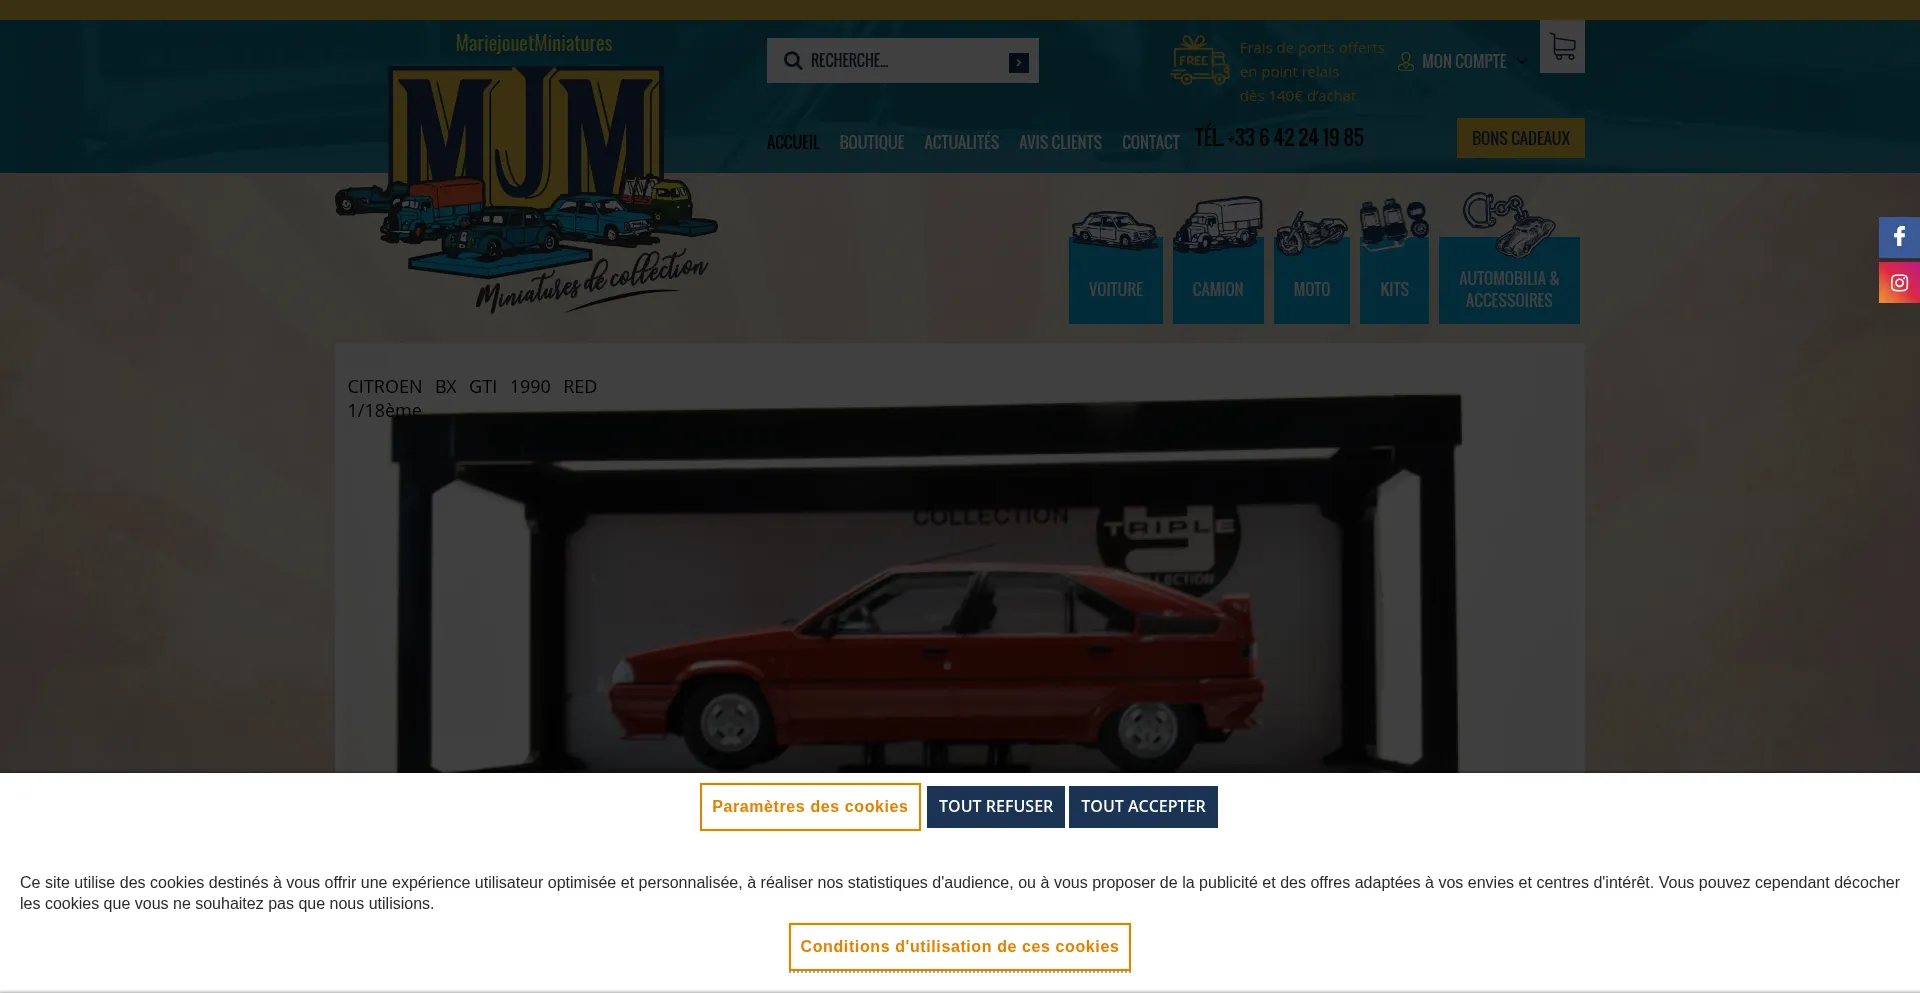Click the truck illustration above CAMION

pos(1218,224)
